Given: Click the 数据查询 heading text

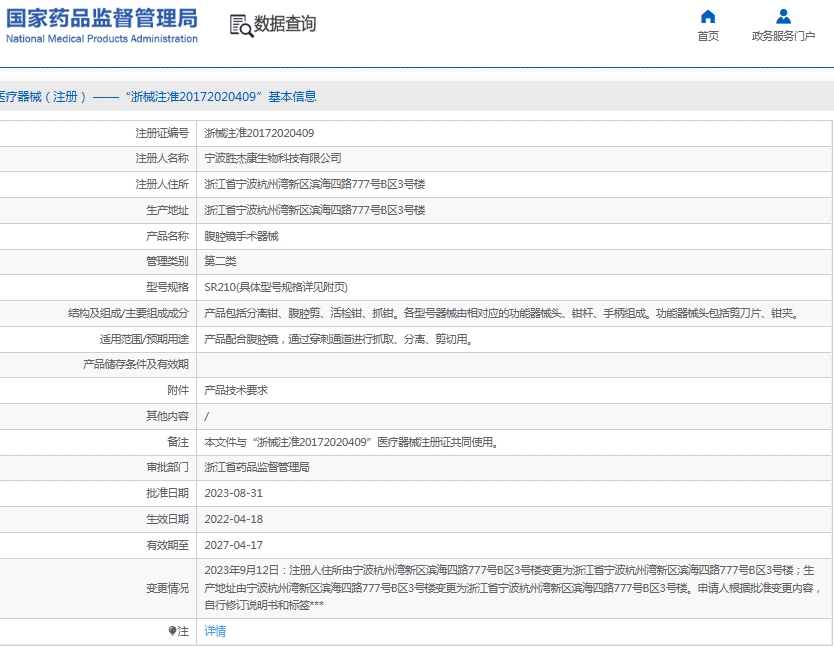Looking at the screenshot, I should tap(285, 24).
